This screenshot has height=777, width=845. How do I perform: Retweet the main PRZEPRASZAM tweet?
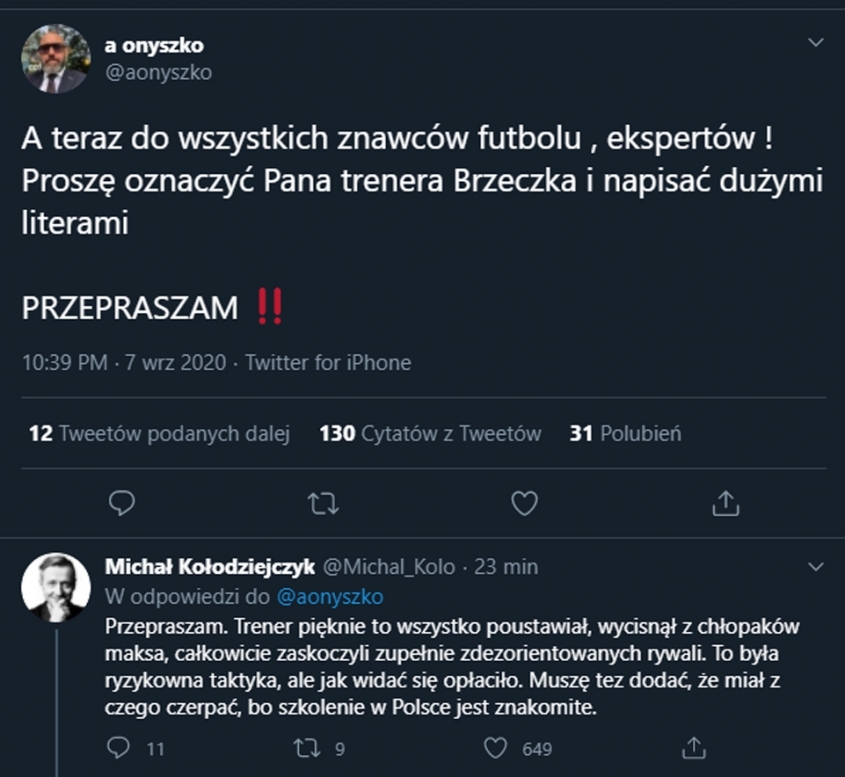323,503
